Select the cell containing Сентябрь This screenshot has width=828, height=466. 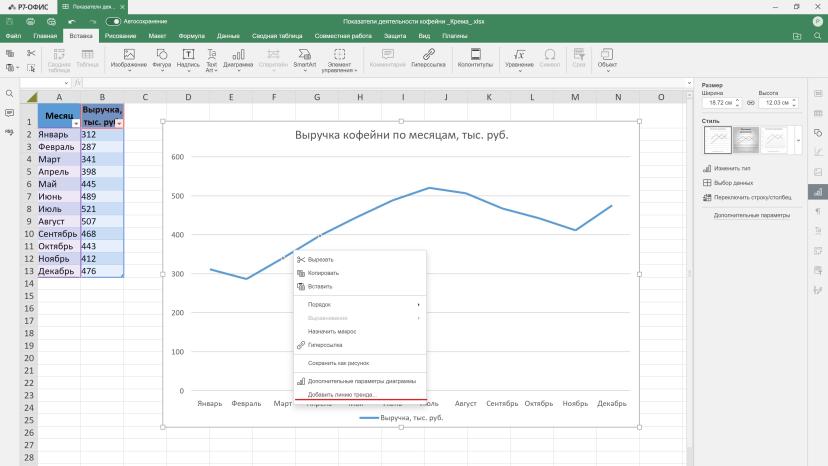click(x=59, y=234)
